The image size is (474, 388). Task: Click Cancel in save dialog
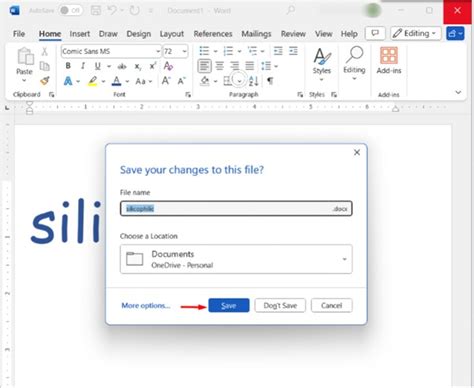[x=331, y=305]
